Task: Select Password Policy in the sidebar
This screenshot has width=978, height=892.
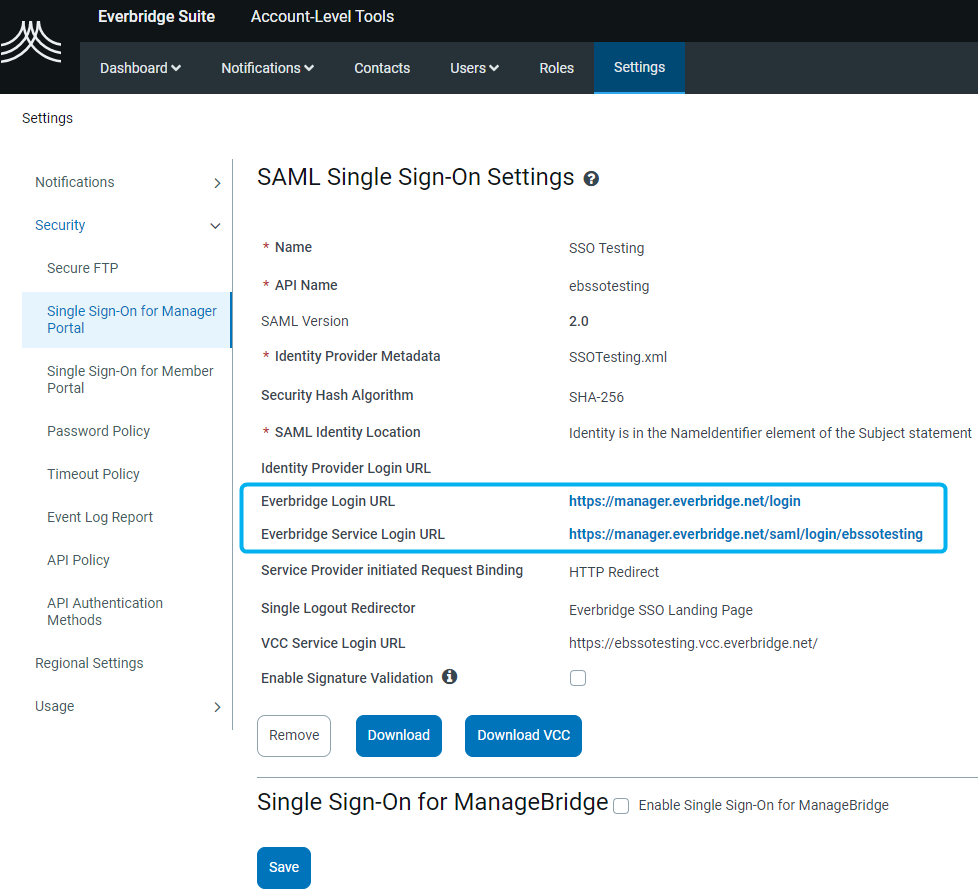Action: tap(98, 430)
